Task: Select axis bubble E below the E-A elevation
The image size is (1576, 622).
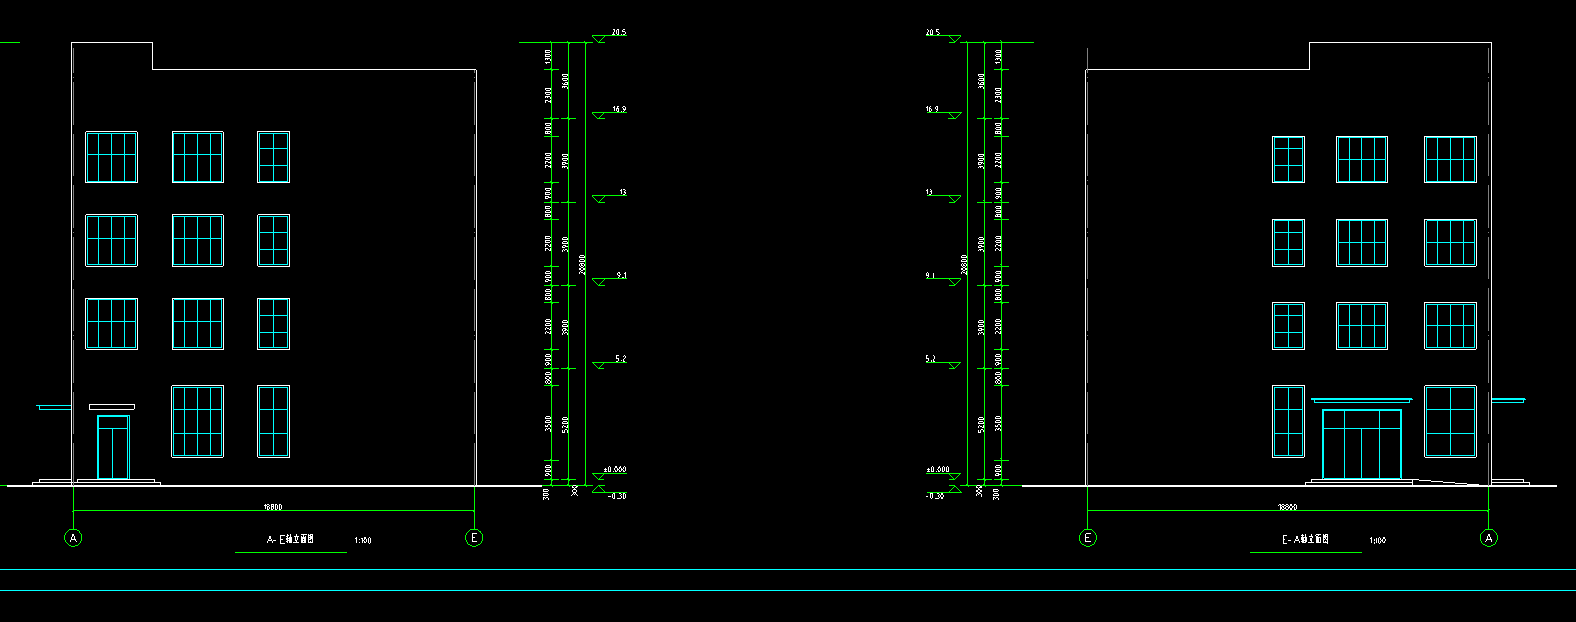Action: point(1088,538)
